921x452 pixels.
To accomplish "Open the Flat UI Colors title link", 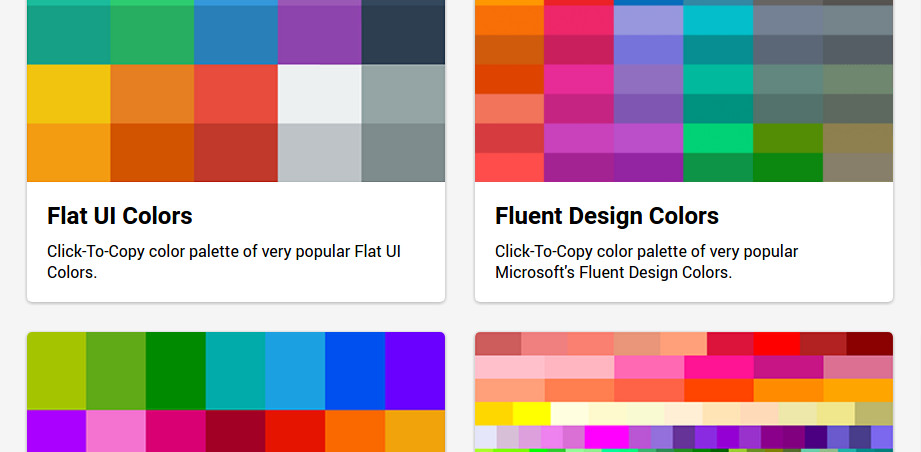I will tap(120, 216).
